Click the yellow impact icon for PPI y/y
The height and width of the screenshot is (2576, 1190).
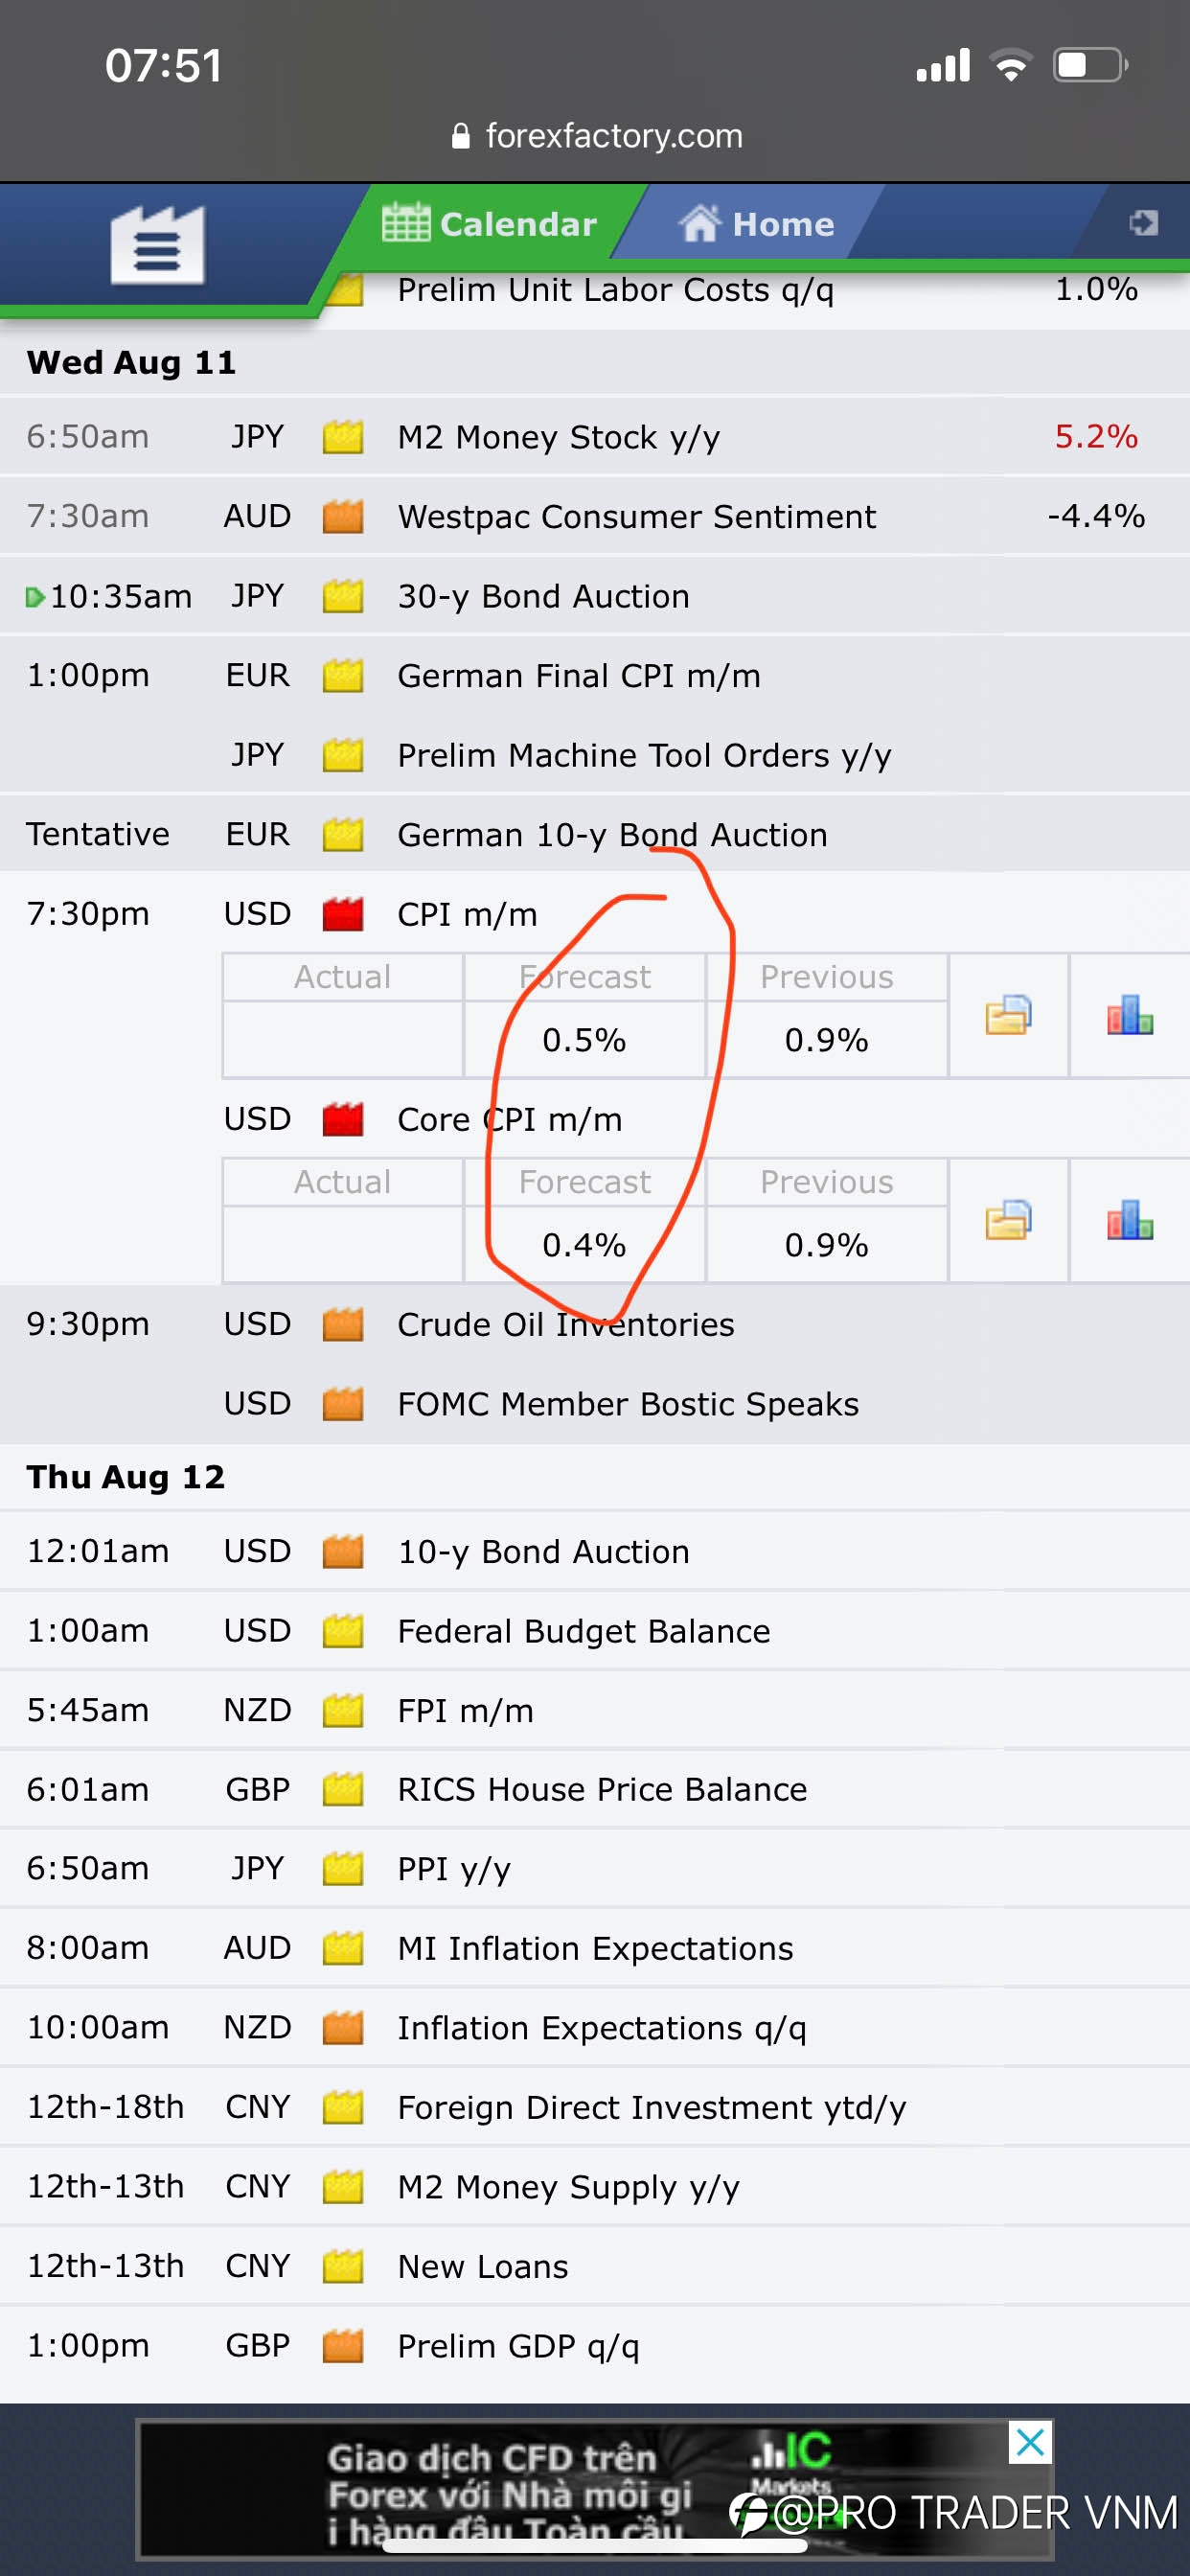tap(342, 1868)
